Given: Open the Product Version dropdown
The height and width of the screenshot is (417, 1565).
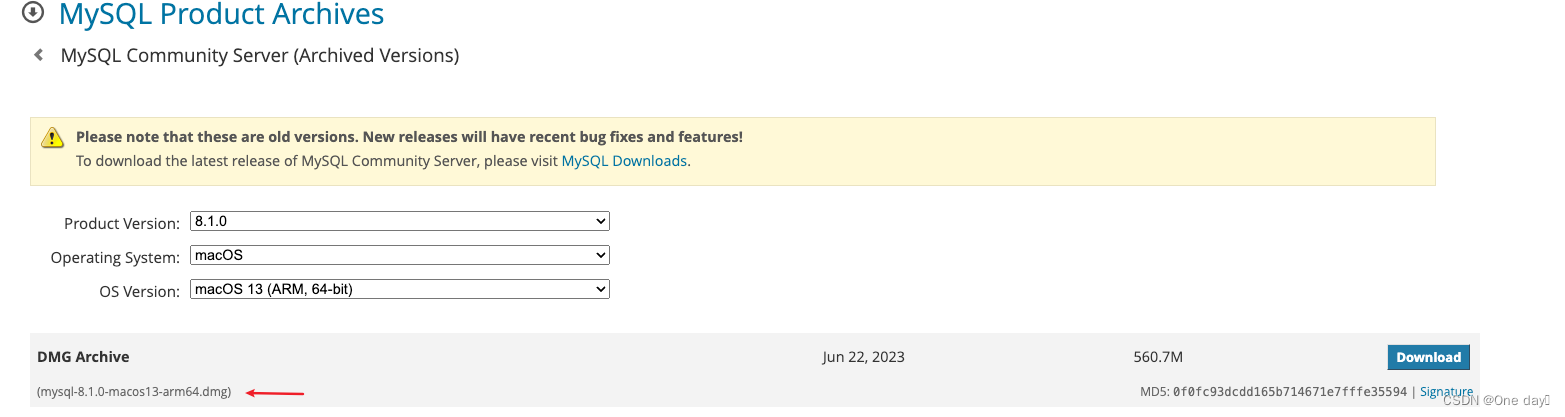Looking at the screenshot, I should (400, 221).
